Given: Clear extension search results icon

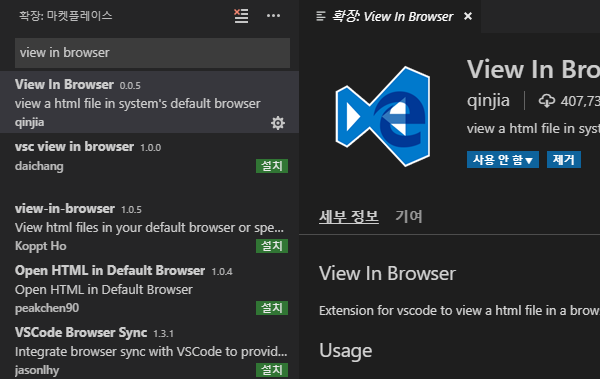Looking at the screenshot, I should 241,16.
